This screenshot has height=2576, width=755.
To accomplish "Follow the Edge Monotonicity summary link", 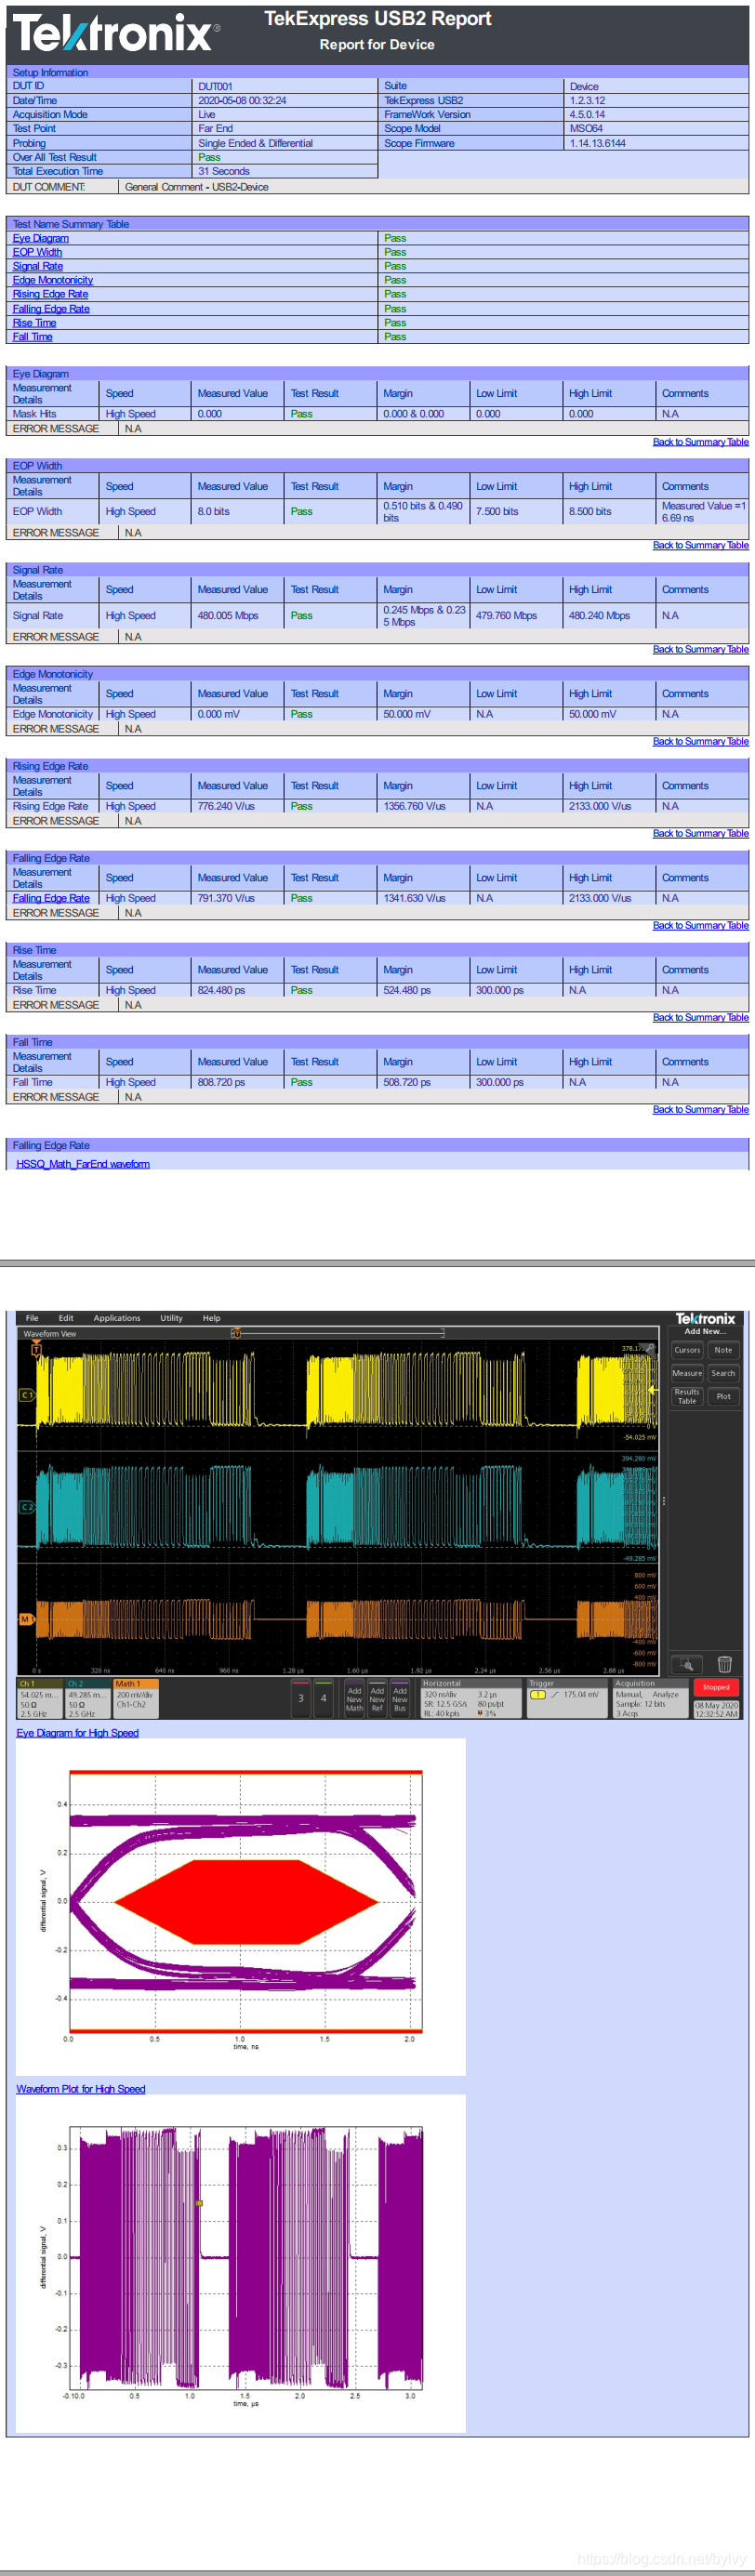I will pos(53,280).
